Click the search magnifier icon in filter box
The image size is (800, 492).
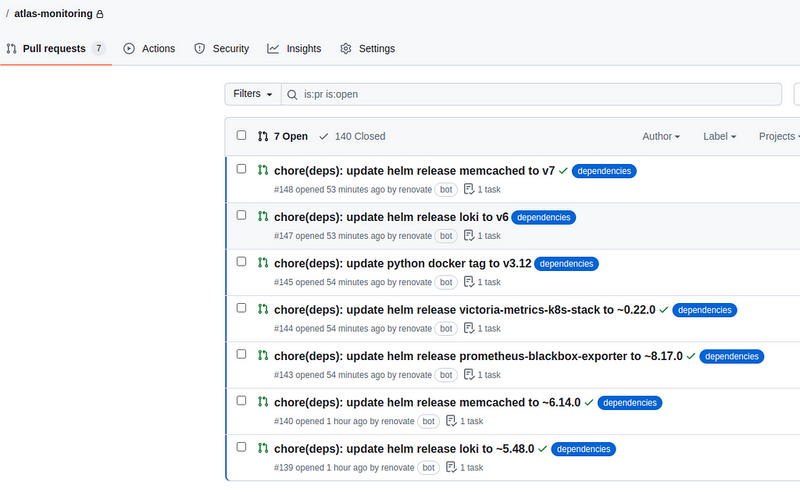[x=292, y=94]
